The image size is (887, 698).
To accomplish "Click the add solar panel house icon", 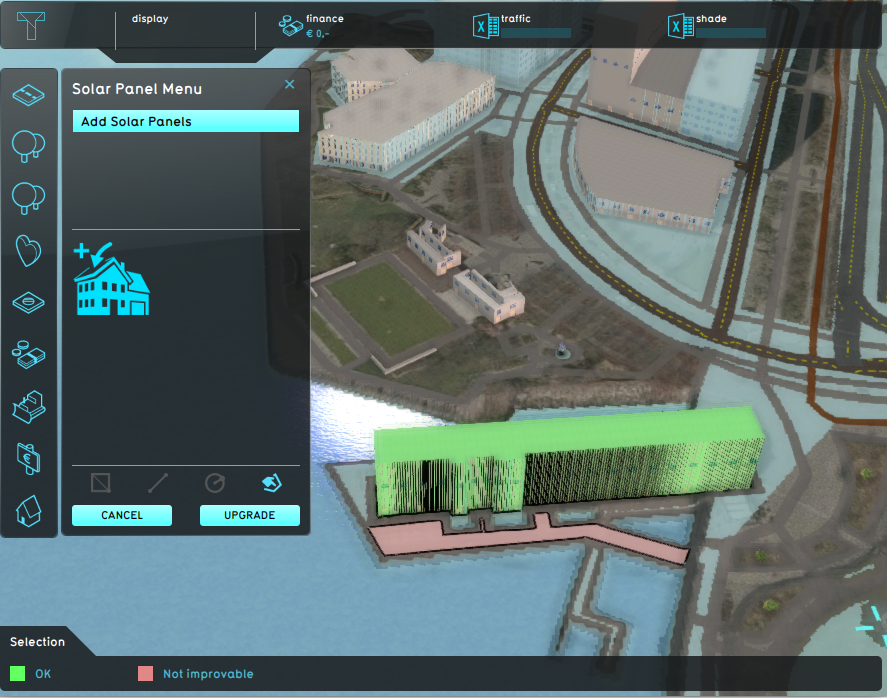I will 111,279.
